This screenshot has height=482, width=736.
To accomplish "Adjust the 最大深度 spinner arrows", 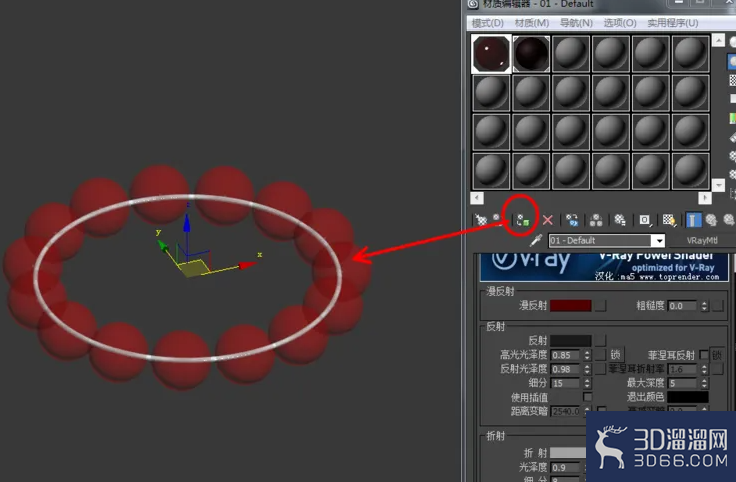I will tap(704, 383).
